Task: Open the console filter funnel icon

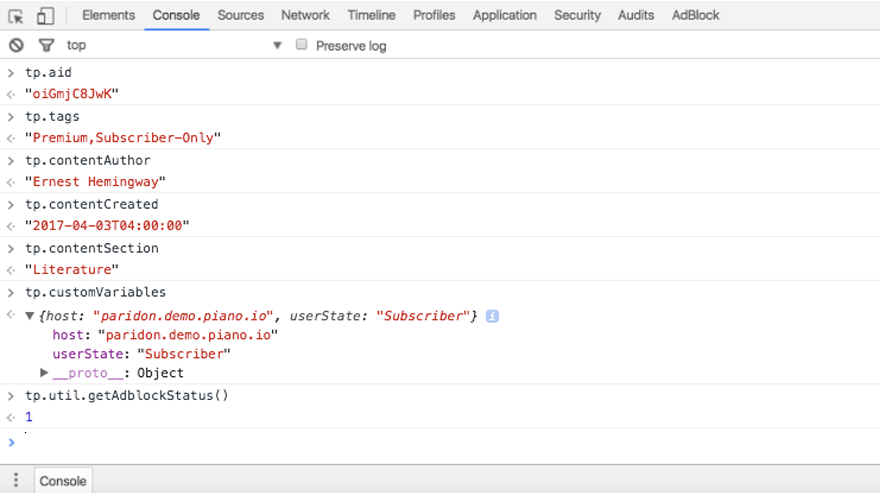Action: (x=46, y=45)
